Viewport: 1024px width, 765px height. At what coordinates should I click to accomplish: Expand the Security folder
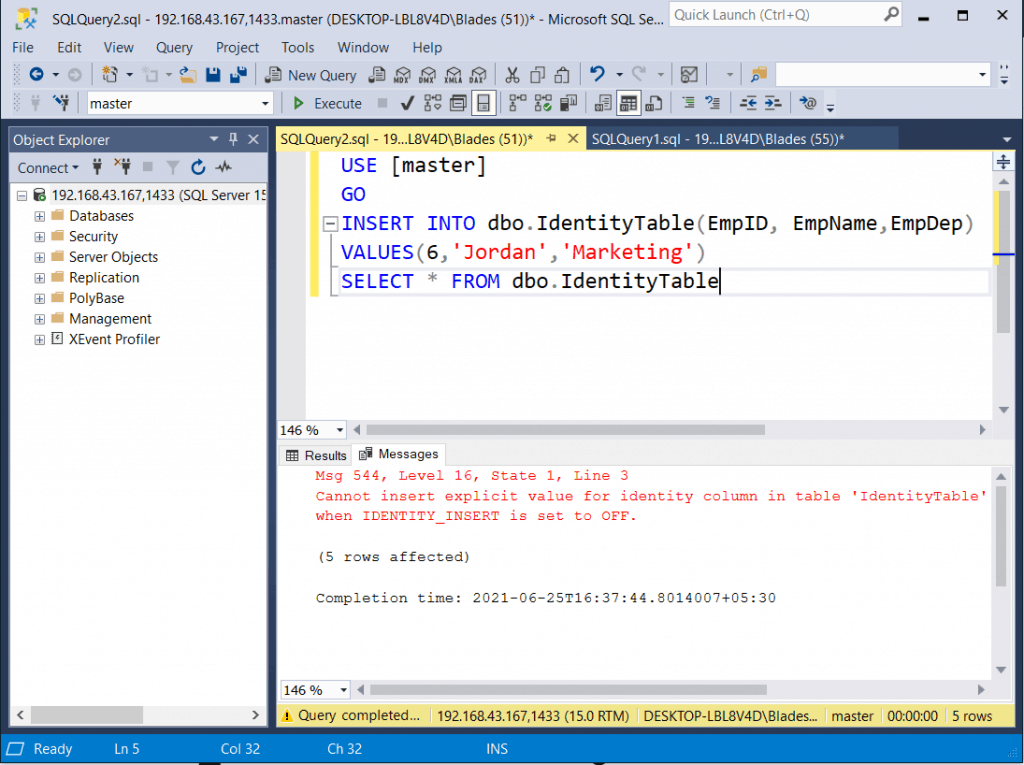pyautogui.click(x=38, y=236)
